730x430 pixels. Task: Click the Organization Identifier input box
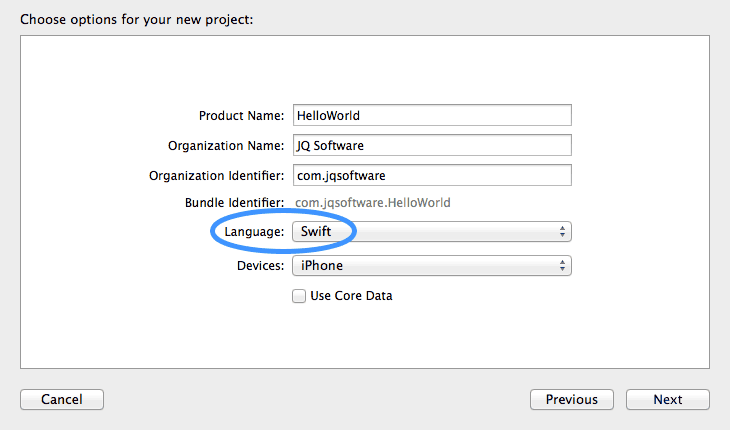tap(431, 175)
